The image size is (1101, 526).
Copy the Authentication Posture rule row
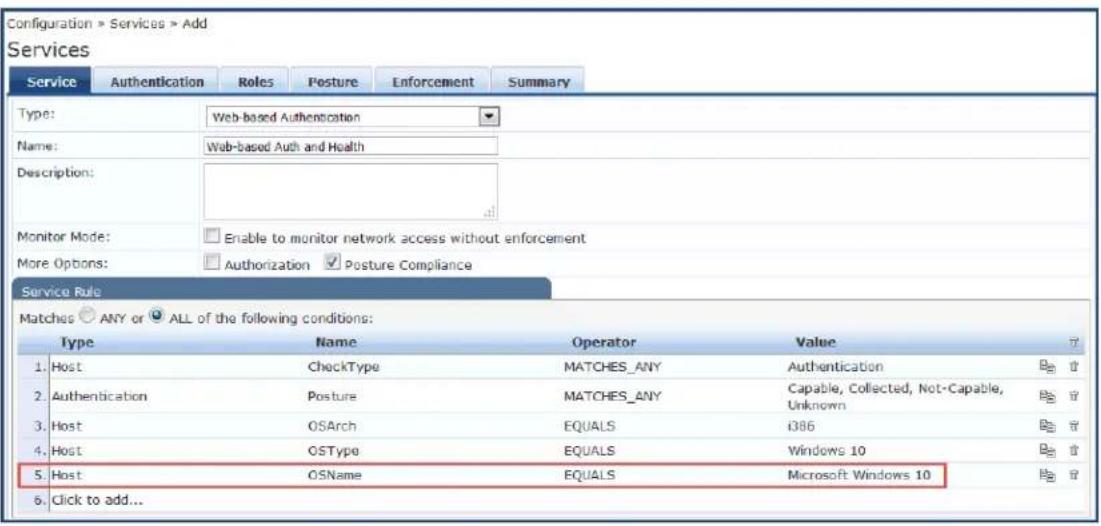point(1045,397)
